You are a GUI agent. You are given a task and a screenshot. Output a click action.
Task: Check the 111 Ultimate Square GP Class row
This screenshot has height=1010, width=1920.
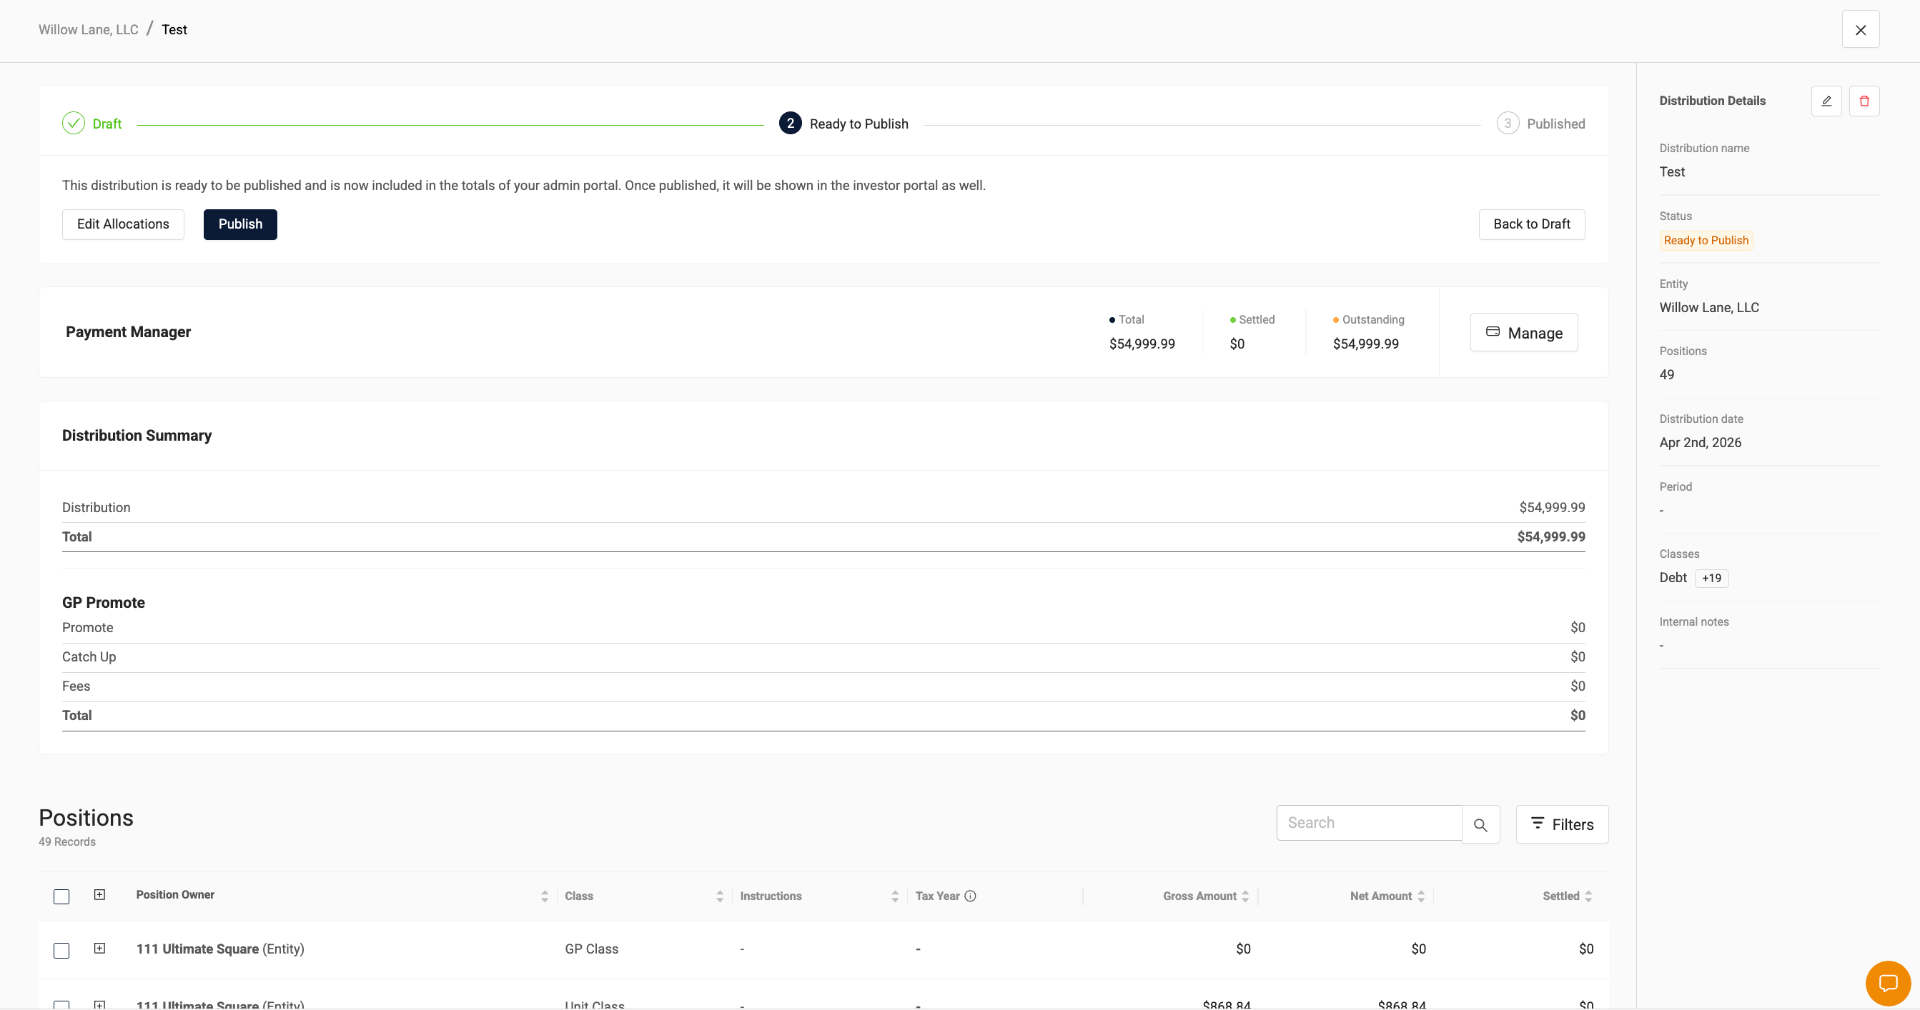[61, 950]
